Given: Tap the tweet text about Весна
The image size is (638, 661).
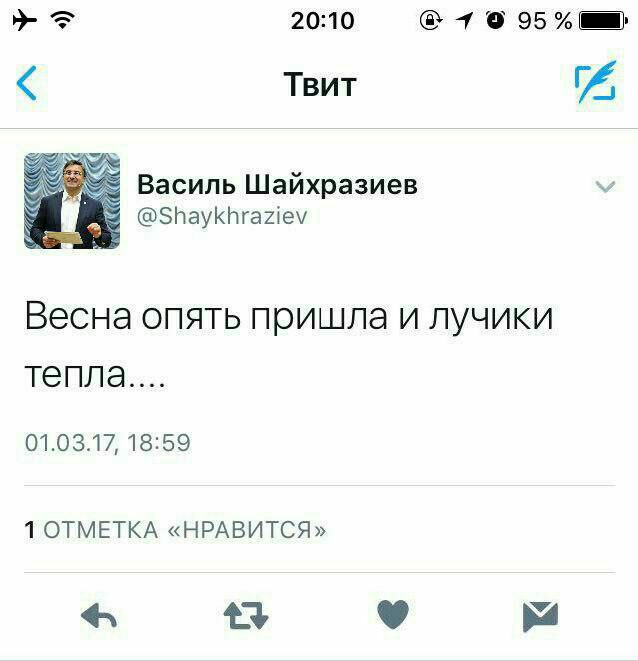Looking at the screenshot, I should (x=289, y=345).
